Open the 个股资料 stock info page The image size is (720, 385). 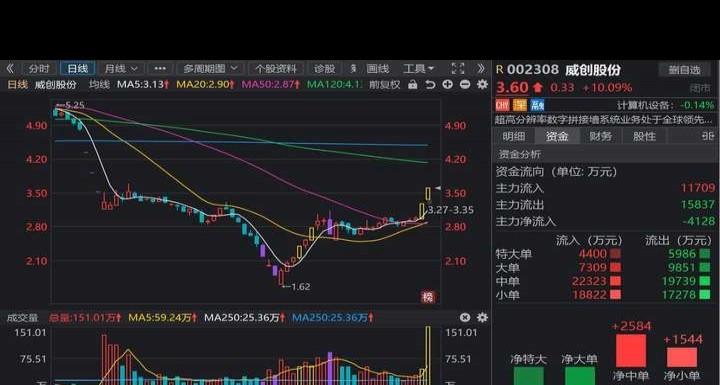276,69
